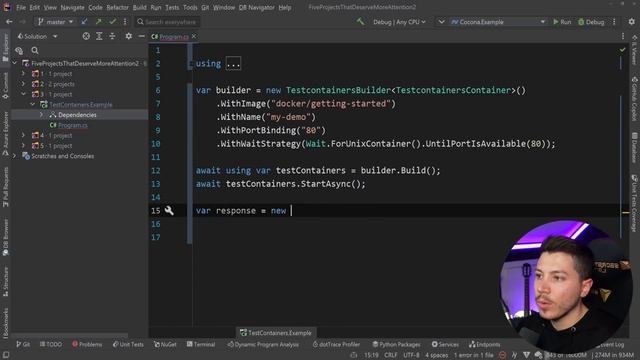Image resolution: width=640 pixels, height=360 pixels.
Task: Click the Collapse All icon in Solution panel
Action: 112,36
